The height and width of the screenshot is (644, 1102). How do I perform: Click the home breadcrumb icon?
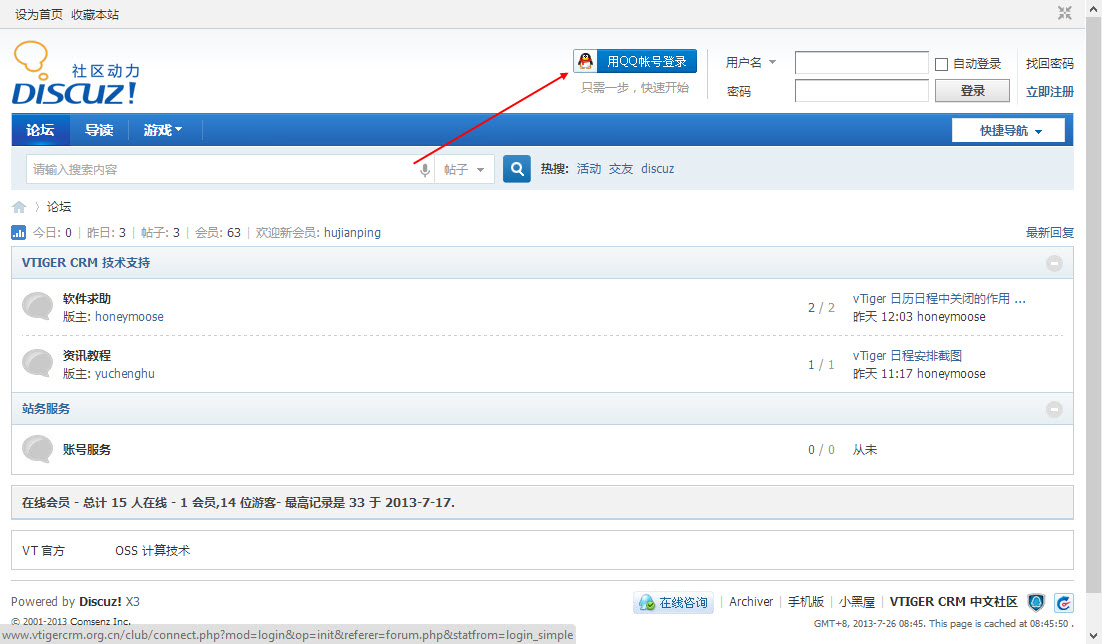click(19, 207)
